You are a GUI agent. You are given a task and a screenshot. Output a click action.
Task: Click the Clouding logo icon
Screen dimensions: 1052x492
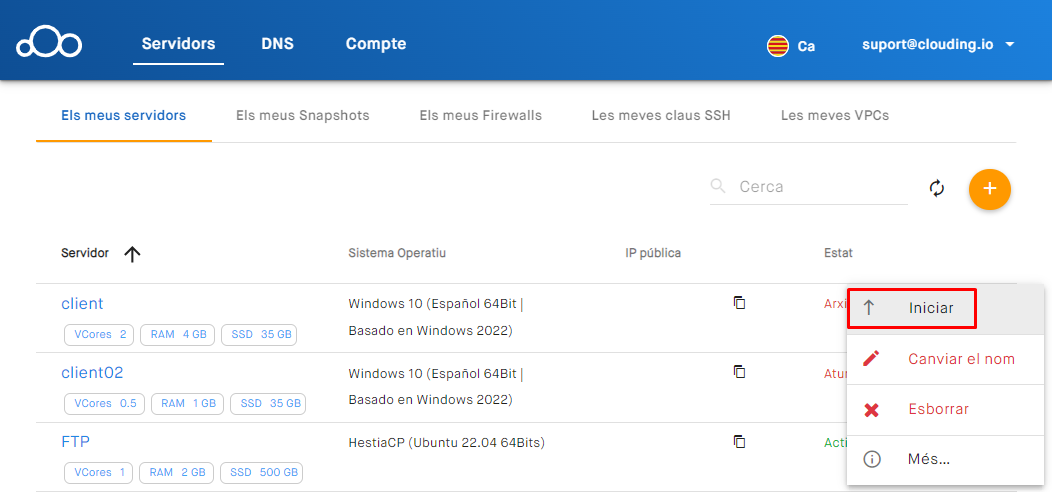pos(48,44)
